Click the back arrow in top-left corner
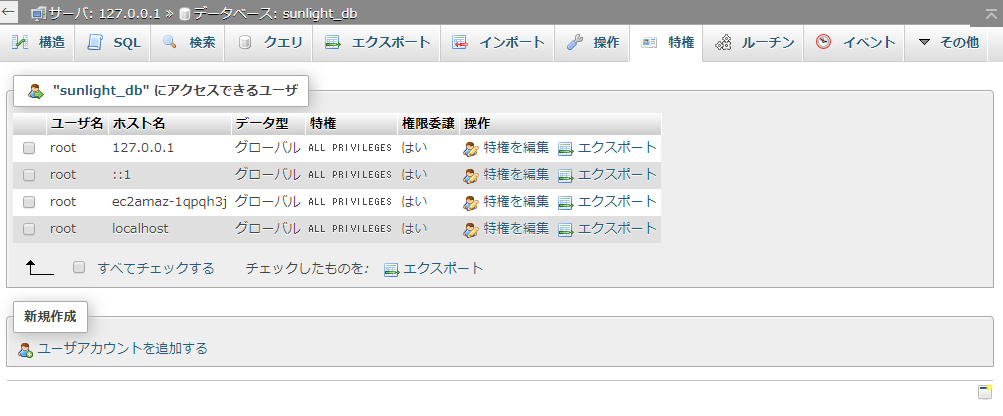1003x416 pixels. coord(10,14)
